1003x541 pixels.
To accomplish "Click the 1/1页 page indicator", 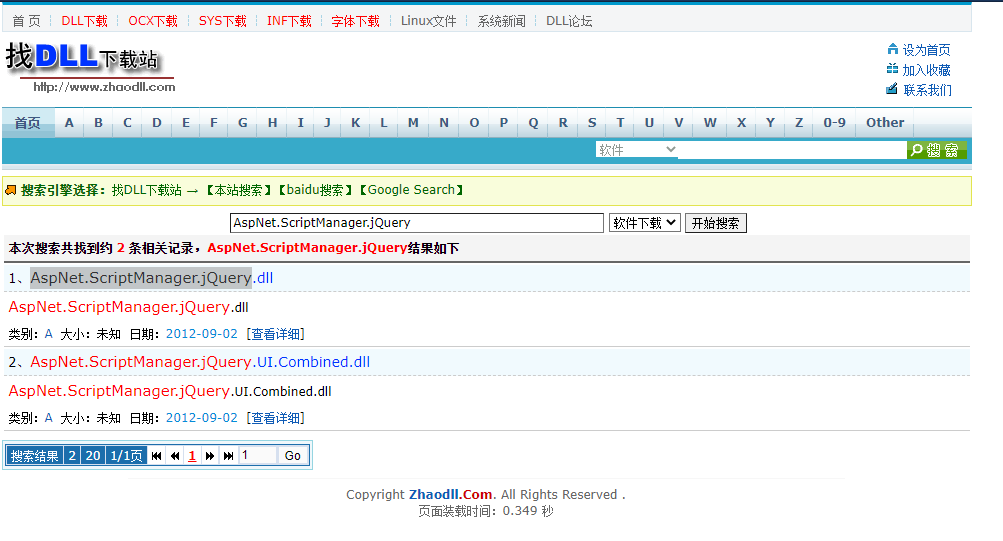I will click(x=126, y=456).
